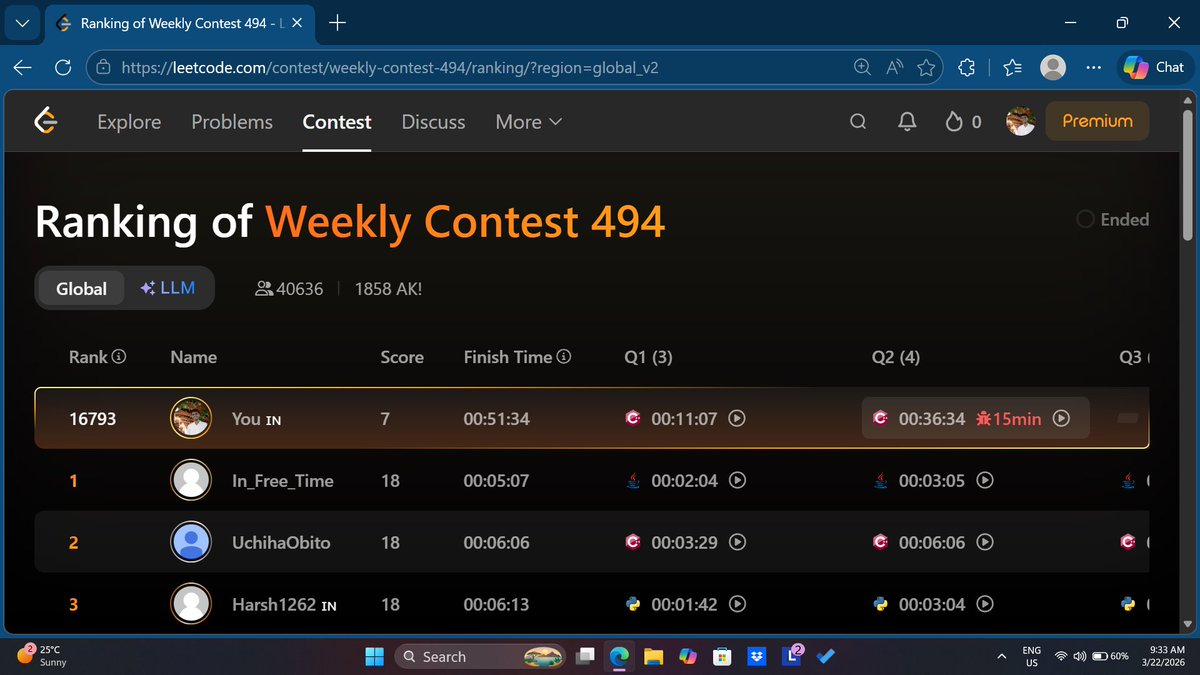Open Settings and more ellipsis
Viewport: 1200px width, 675px height.
(x=1093, y=67)
